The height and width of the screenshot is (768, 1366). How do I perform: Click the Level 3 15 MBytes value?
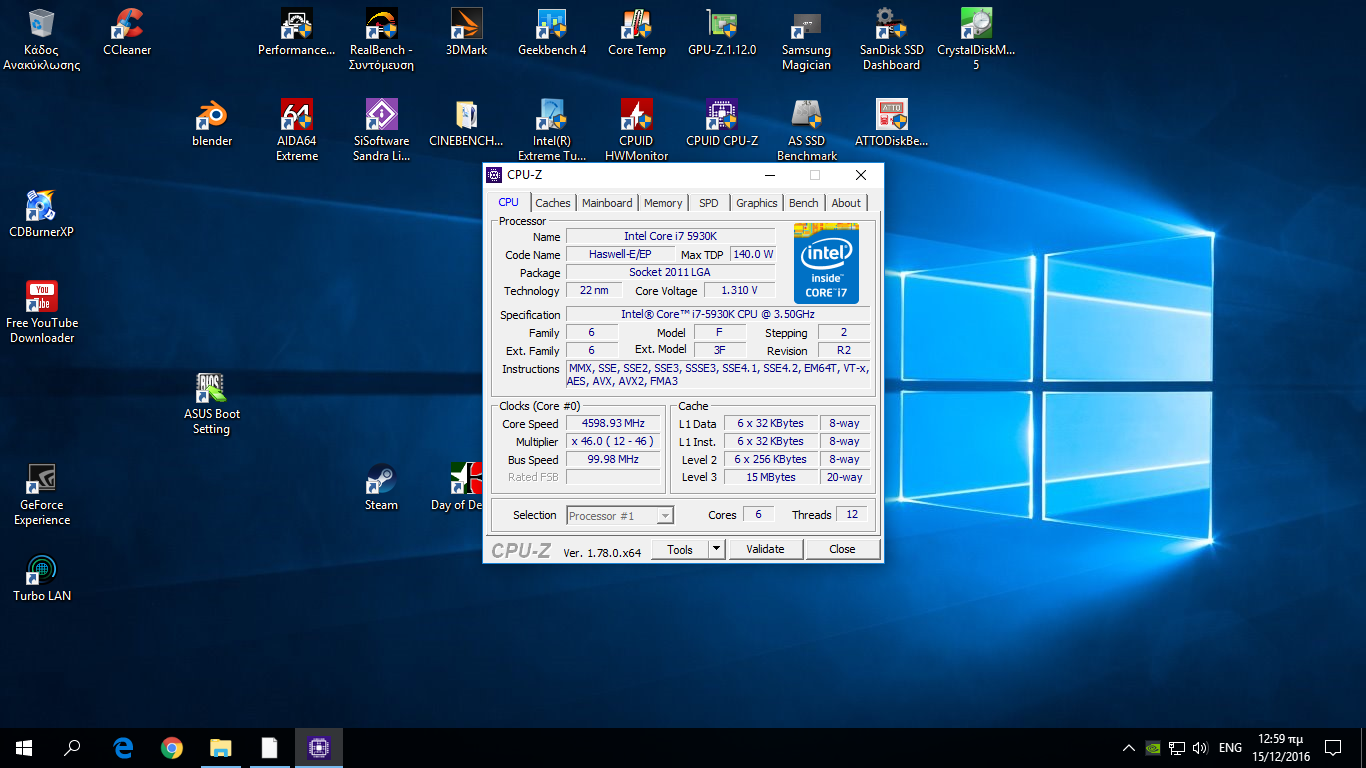click(x=771, y=477)
